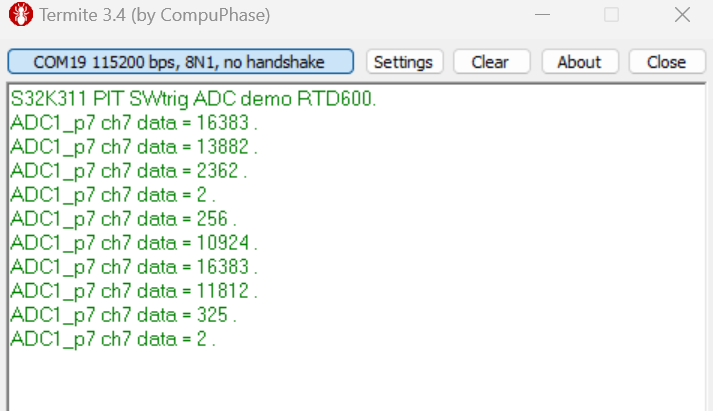The image size is (713, 411).
Task: Clear the terminal output
Action: pos(492,62)
